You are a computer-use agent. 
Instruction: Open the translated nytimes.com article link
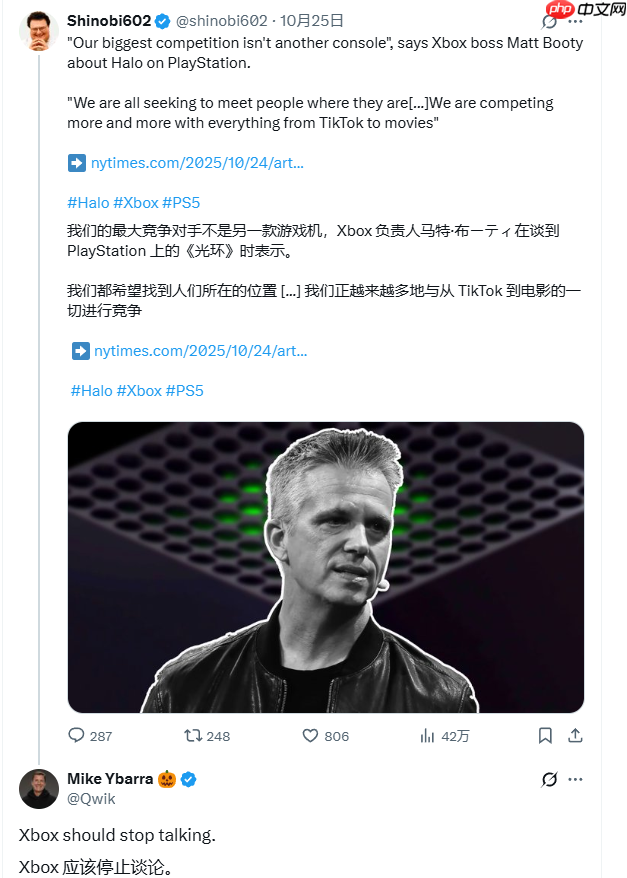tap(200, 351)
